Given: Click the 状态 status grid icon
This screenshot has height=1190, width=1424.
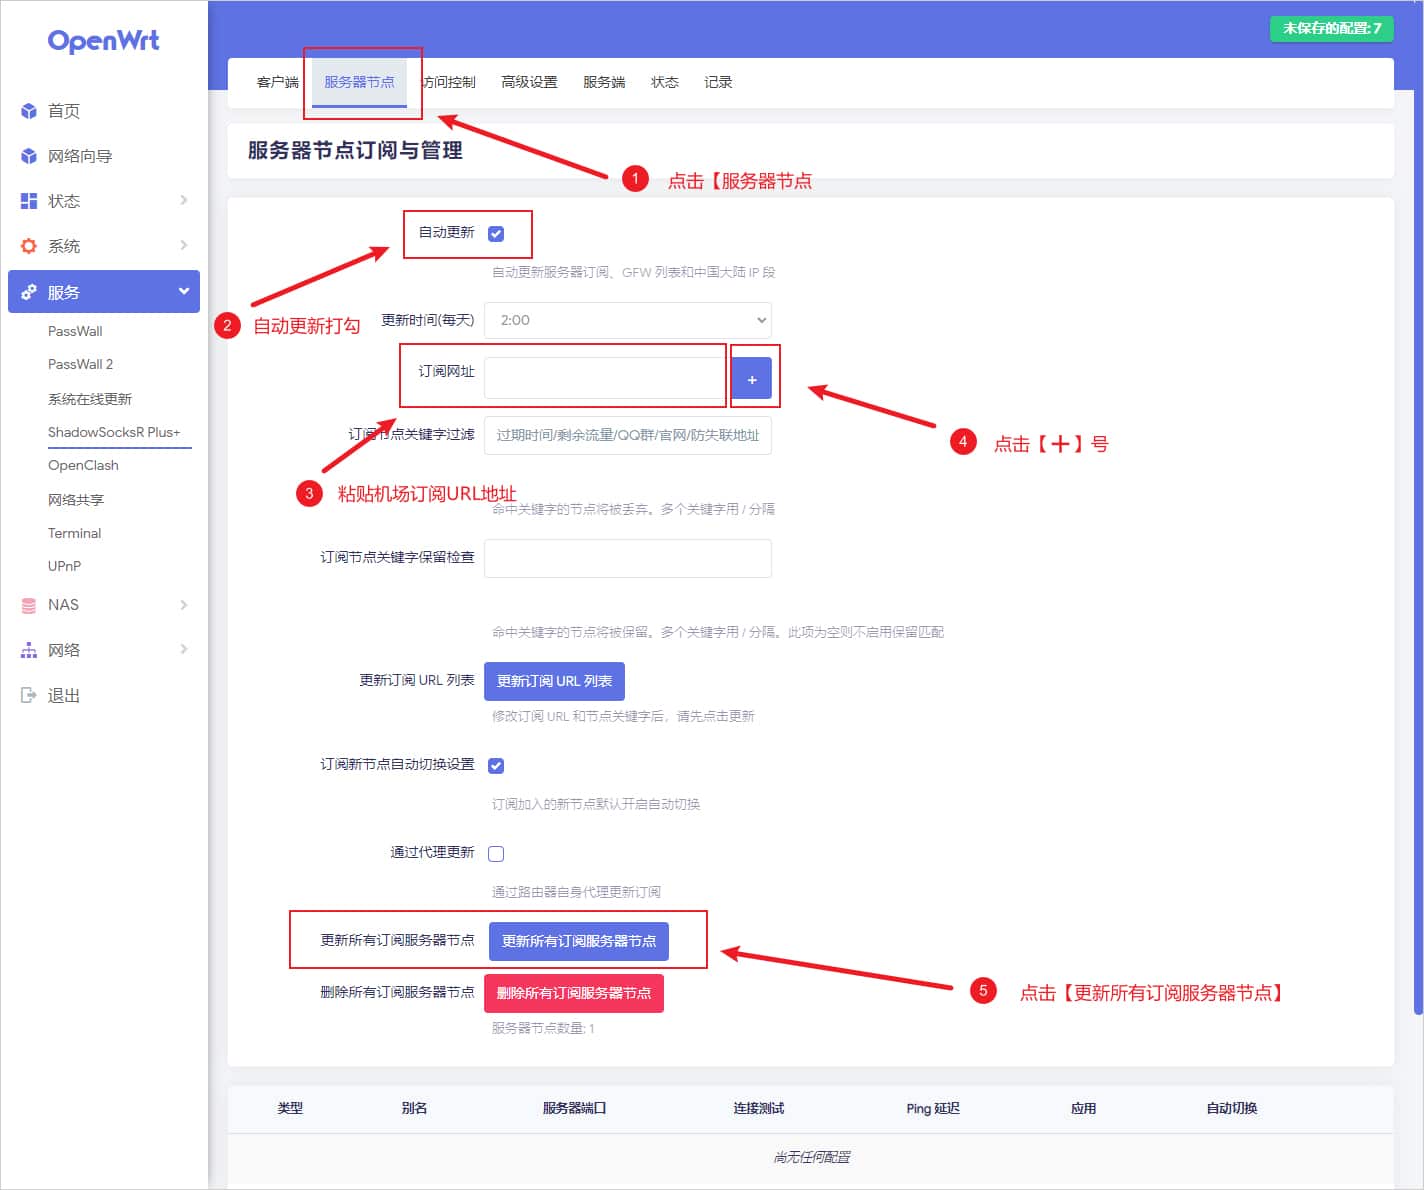Looking at the screenshot, I should (29, 201).
